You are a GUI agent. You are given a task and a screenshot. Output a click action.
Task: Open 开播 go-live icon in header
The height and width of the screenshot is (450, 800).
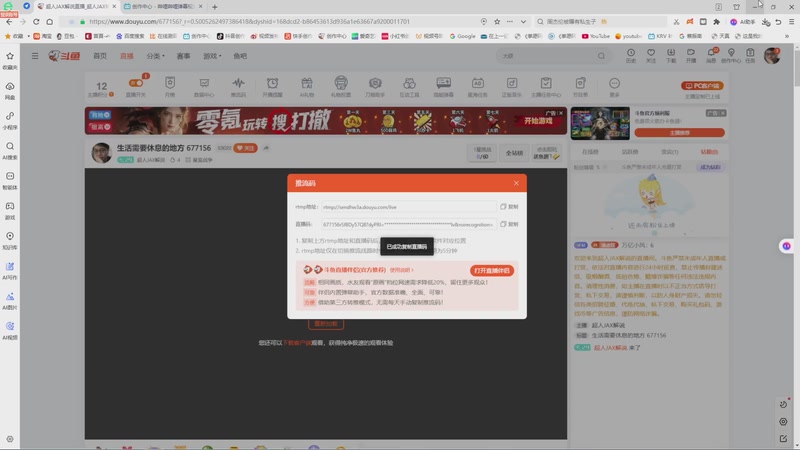pyautogui.click(x=691, y=56)
